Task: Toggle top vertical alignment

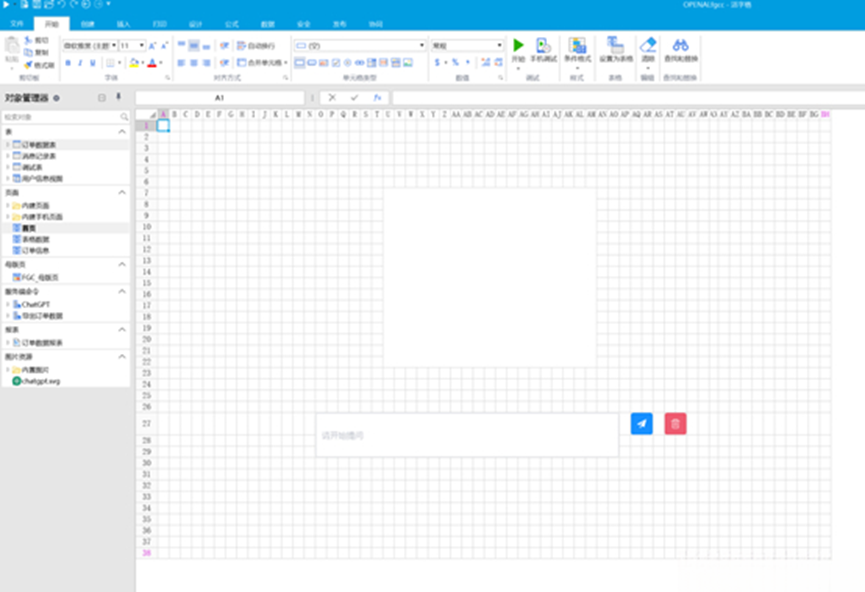Action: (181, 46)
